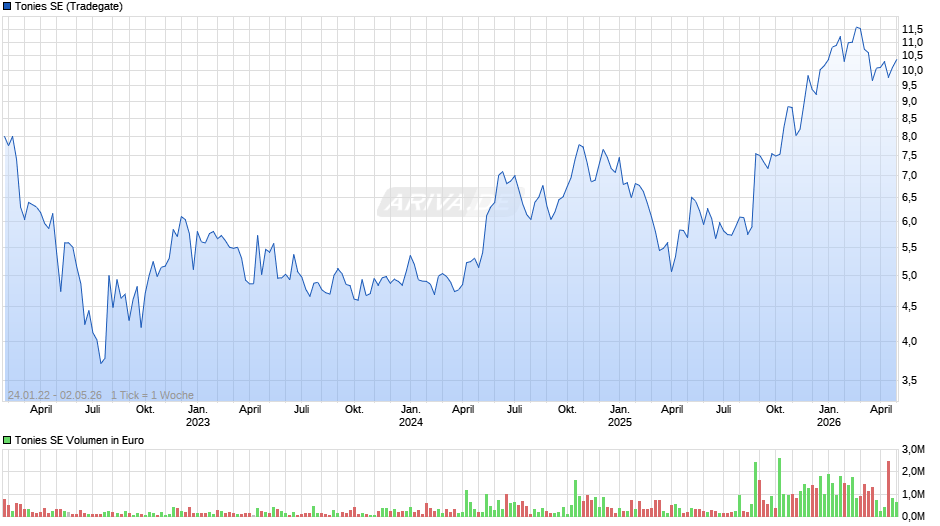940x526 pixels.
Task: Click the tallest green volume bar near Okt. 2025
Action: pyautogui.click(x=779, y=488)
